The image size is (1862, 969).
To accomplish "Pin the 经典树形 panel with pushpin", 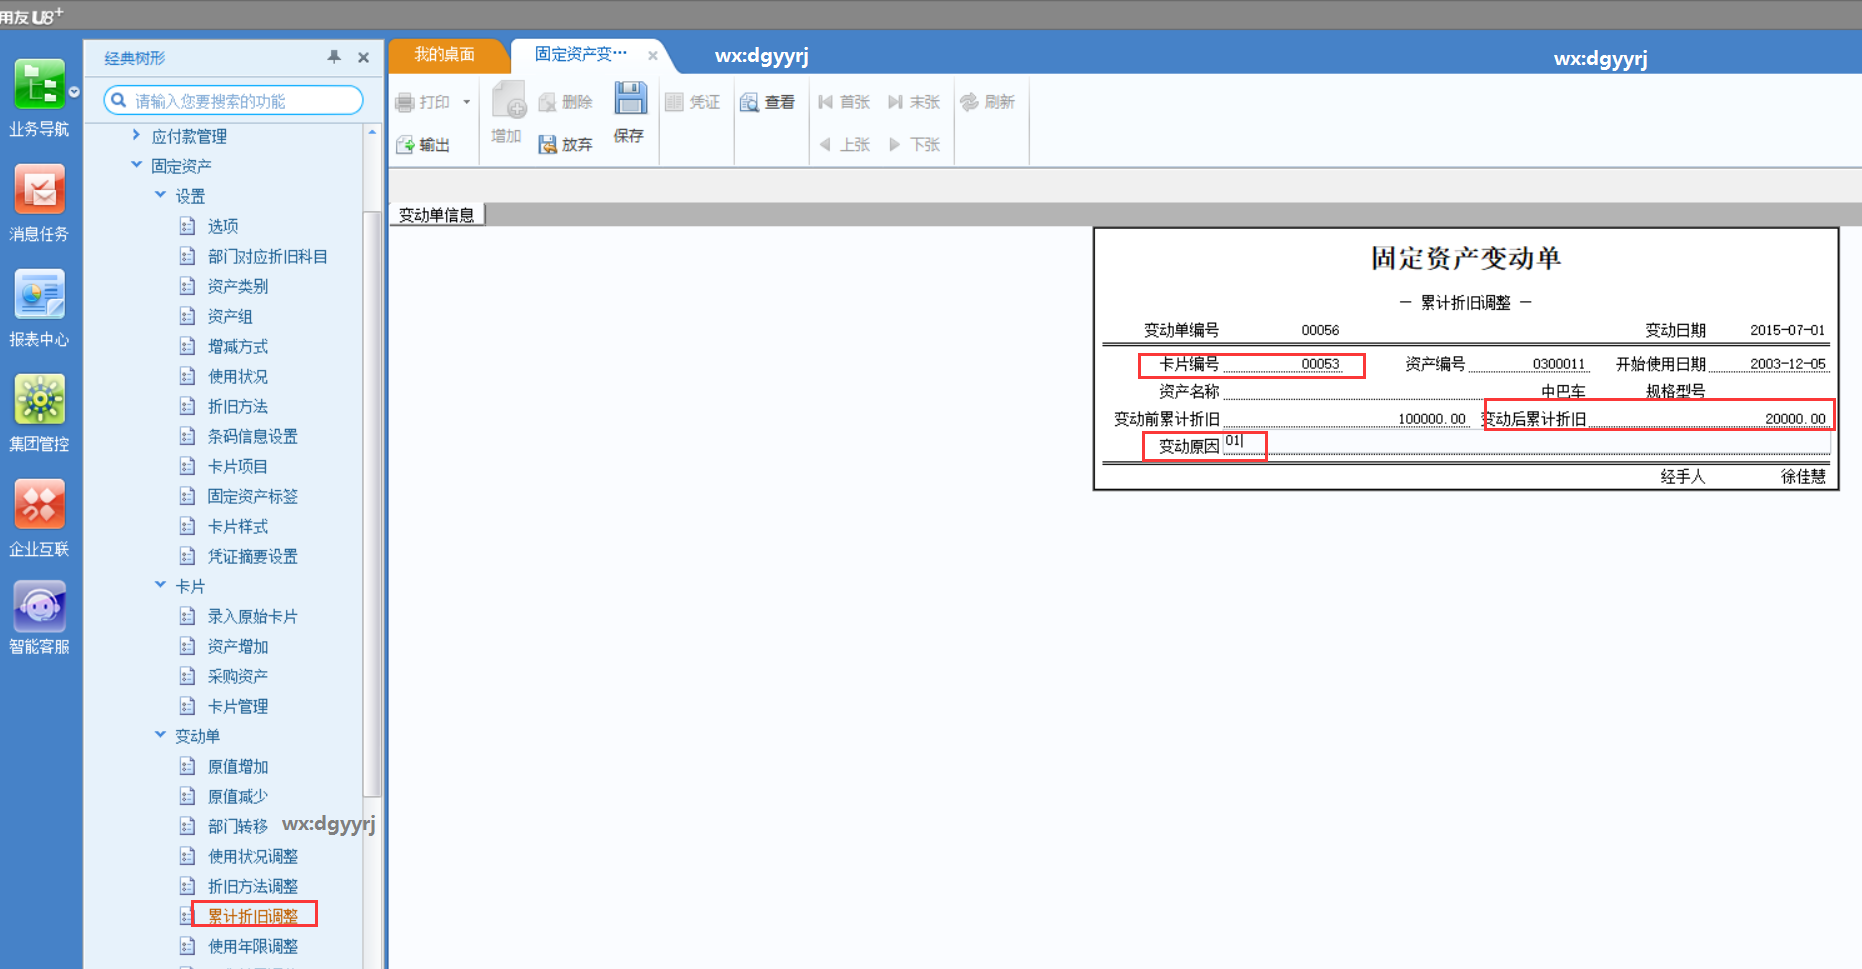I will click(334, 57).
